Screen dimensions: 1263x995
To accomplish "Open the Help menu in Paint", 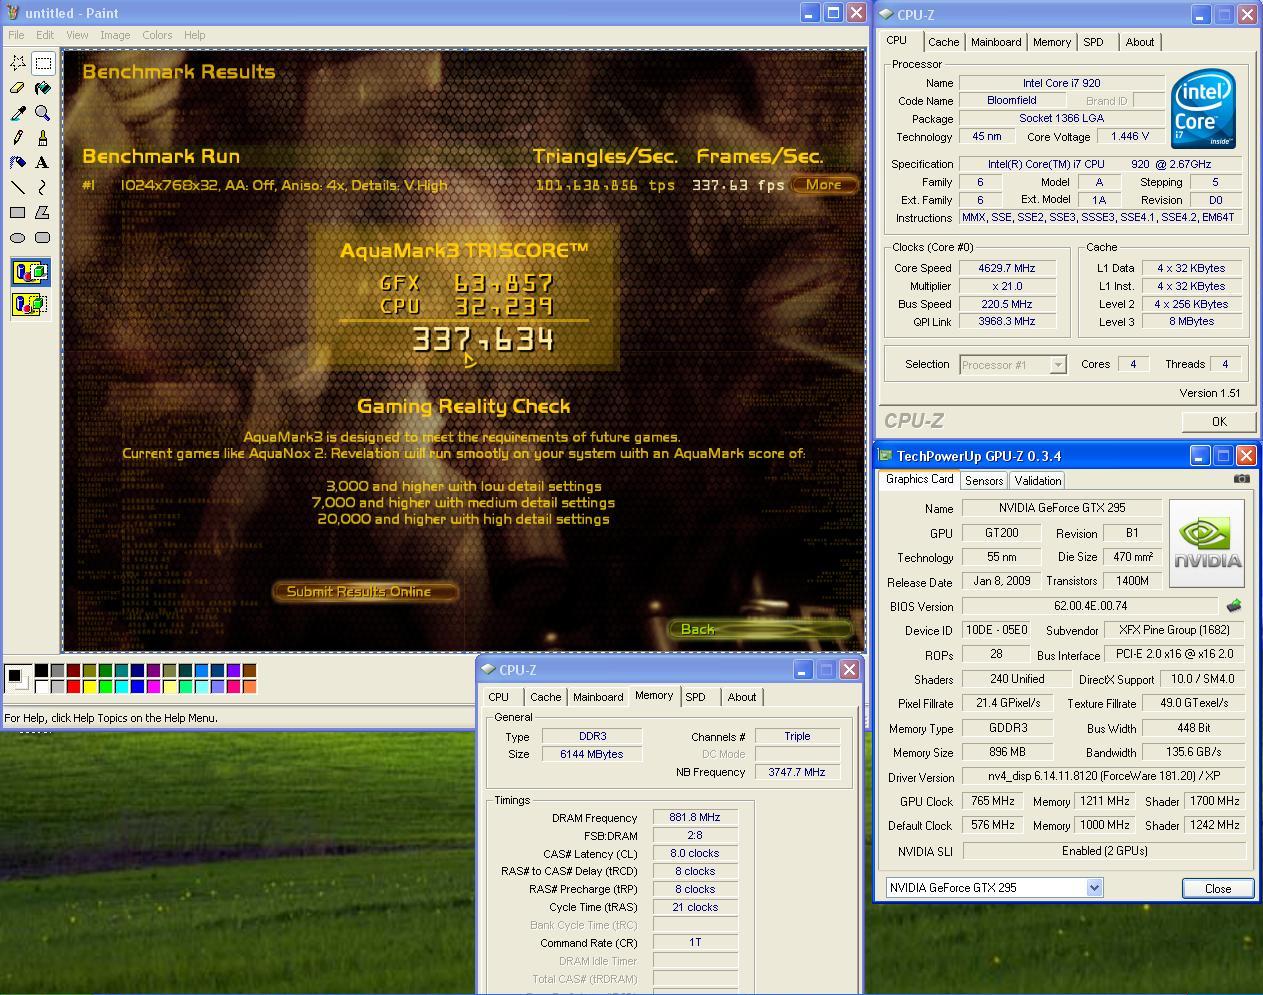I will 194,35.
